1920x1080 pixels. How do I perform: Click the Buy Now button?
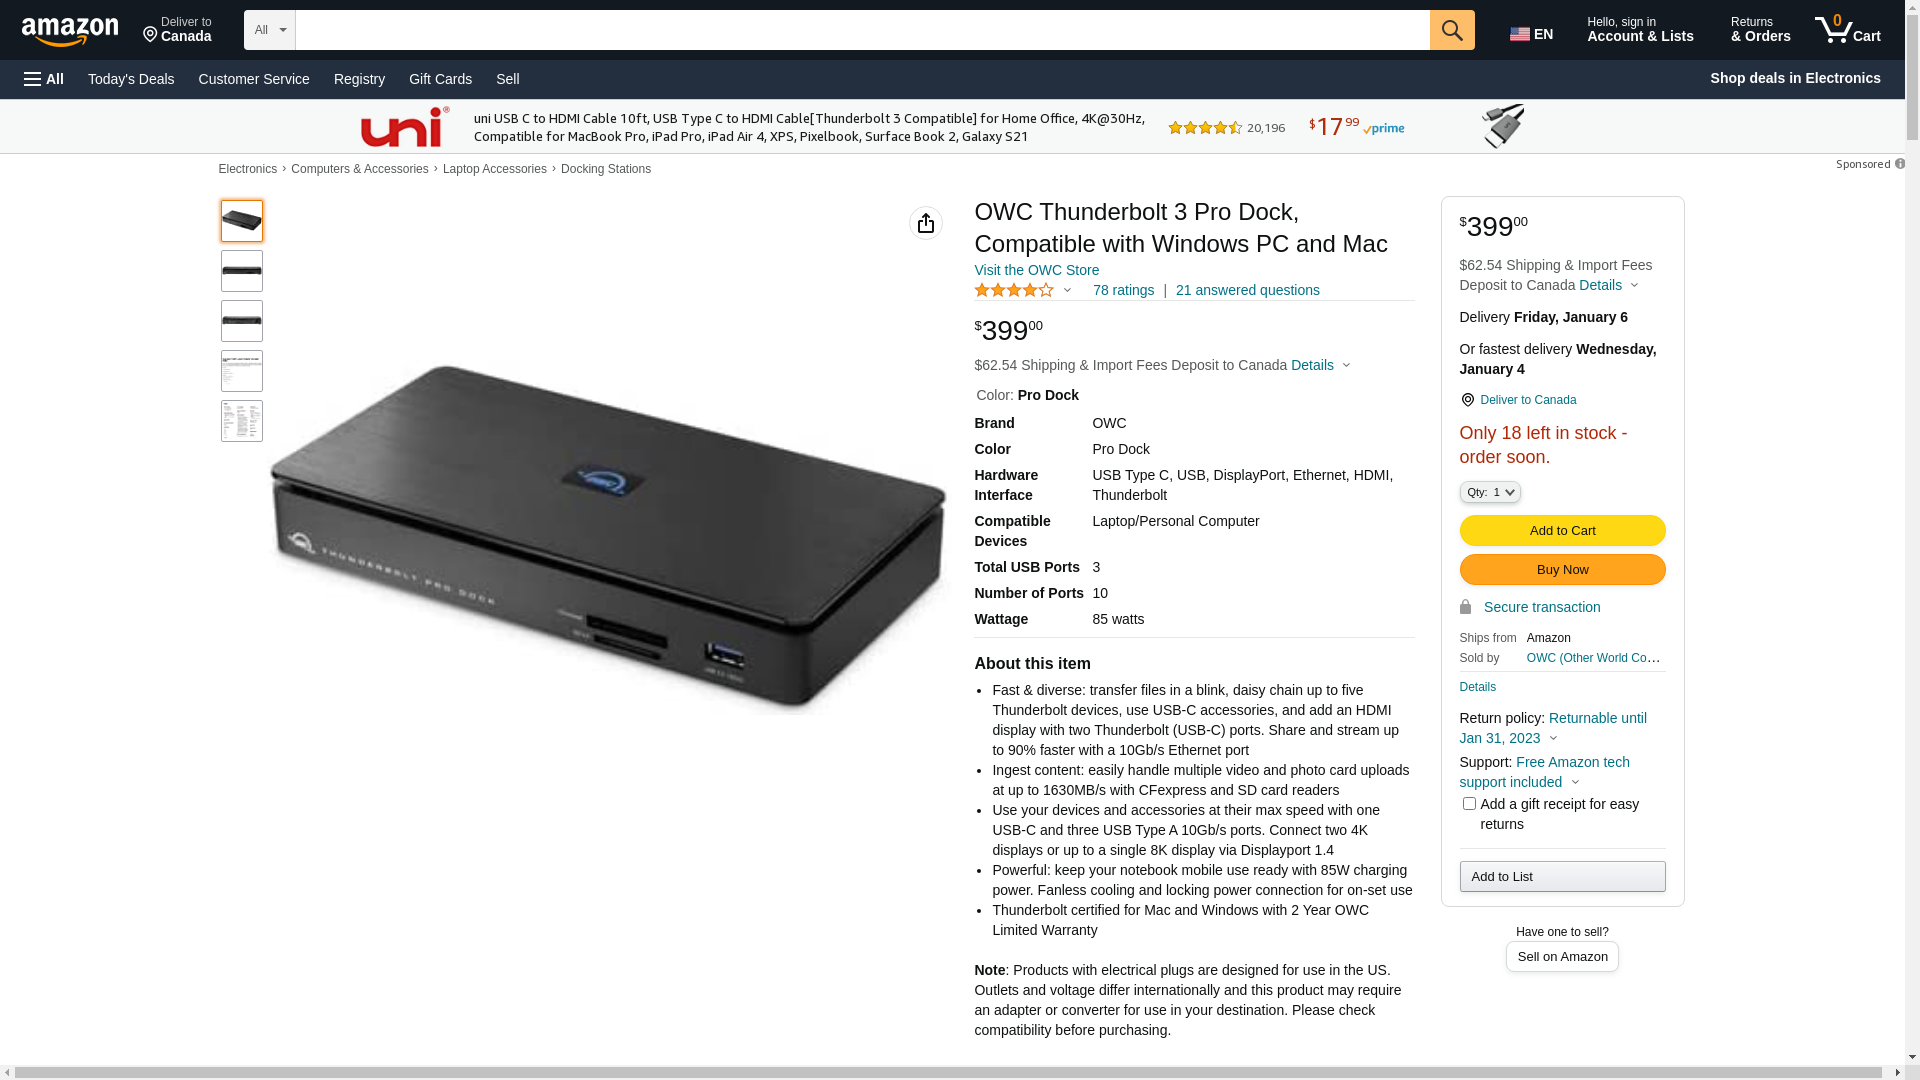click(x=1562, y=570)
